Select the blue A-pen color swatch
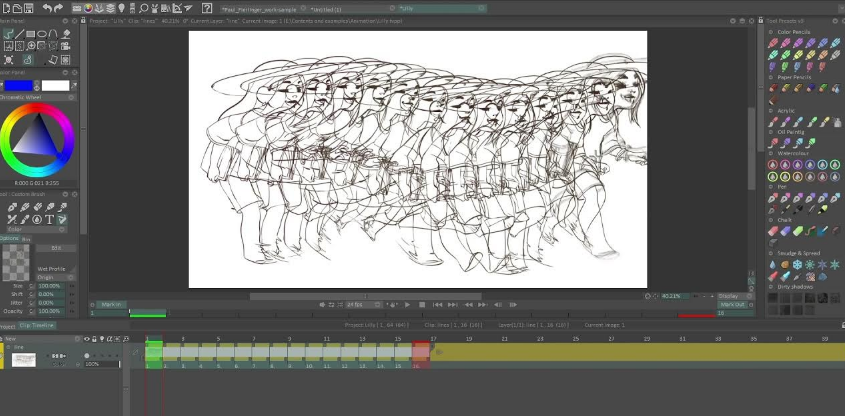The width and height of the screenshot is (845, 416). (x=19, y=85)
